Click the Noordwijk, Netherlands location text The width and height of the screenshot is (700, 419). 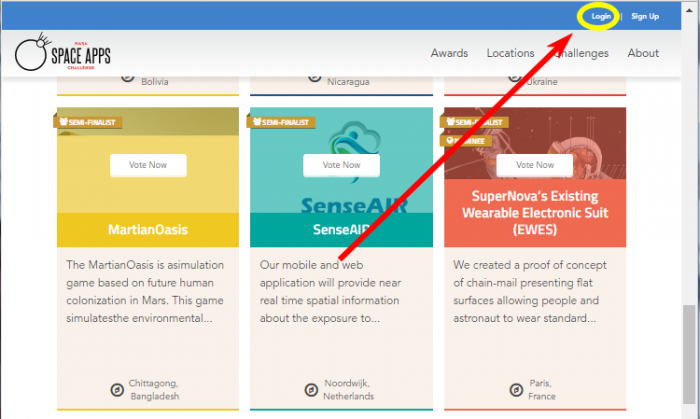click(x=348, y=390)
